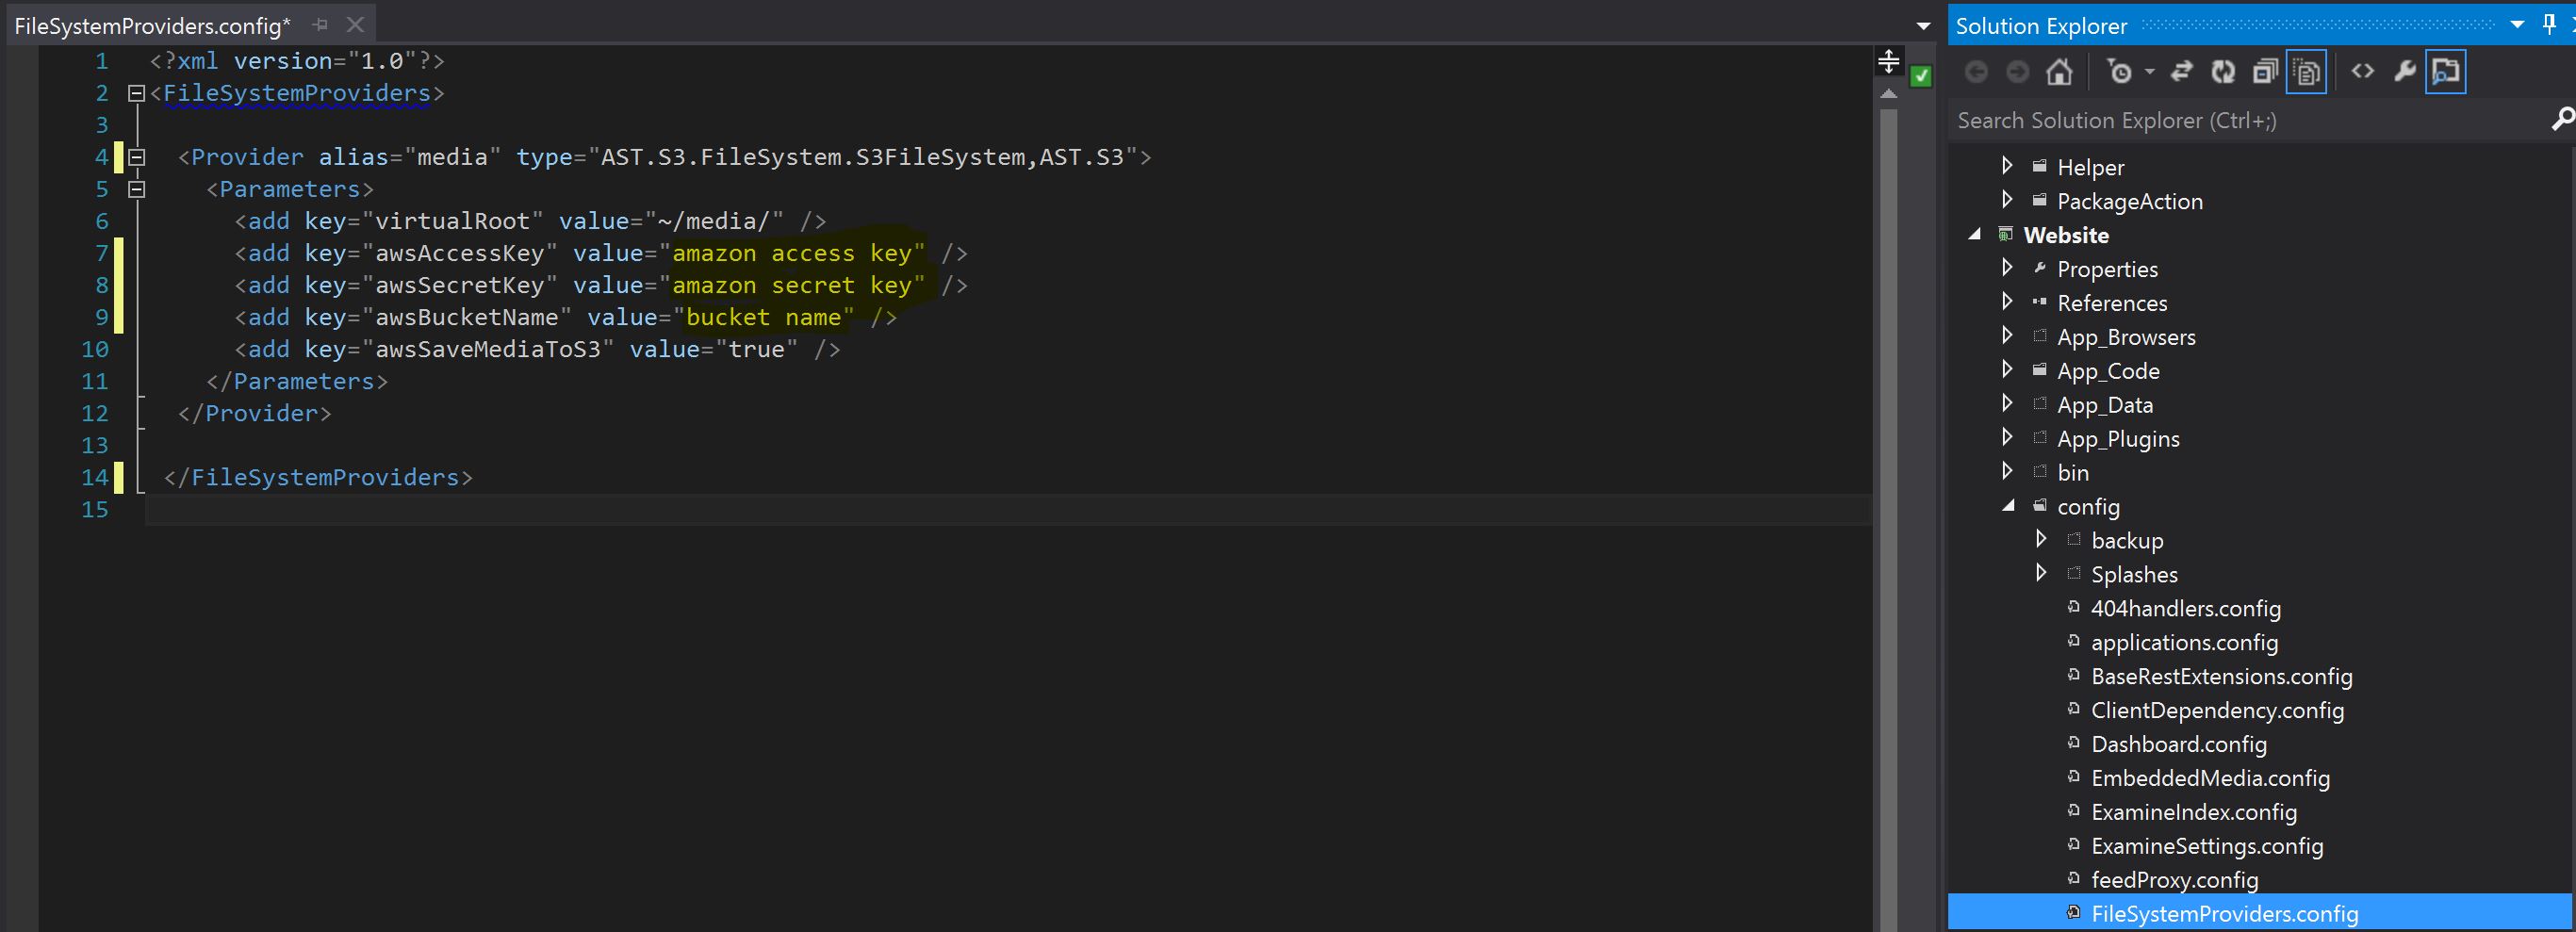The height and width of the screenshot is (932, 2576).
Task: Toggle Show All Files button
Action: [x=2307, y=72]
